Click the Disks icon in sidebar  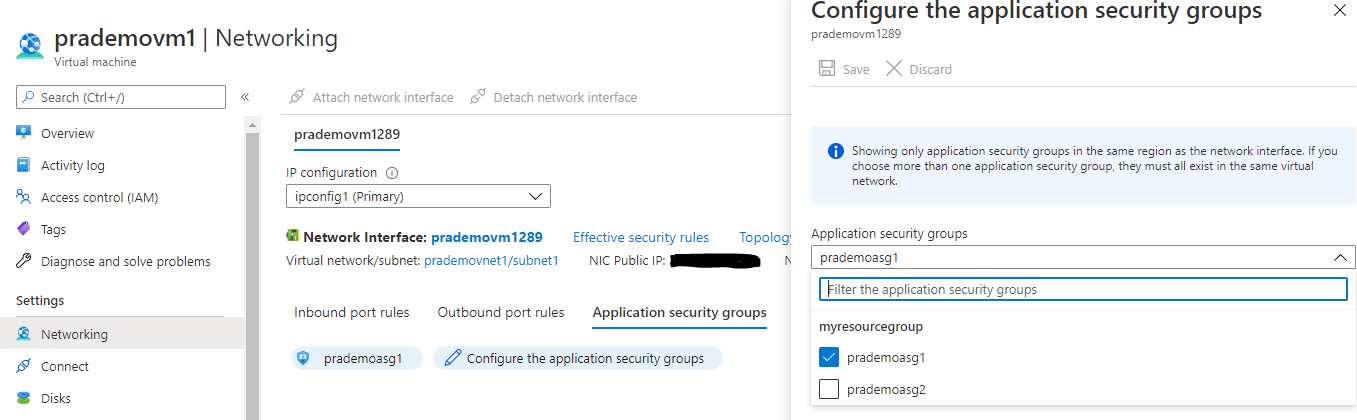(x=24, y=398)
